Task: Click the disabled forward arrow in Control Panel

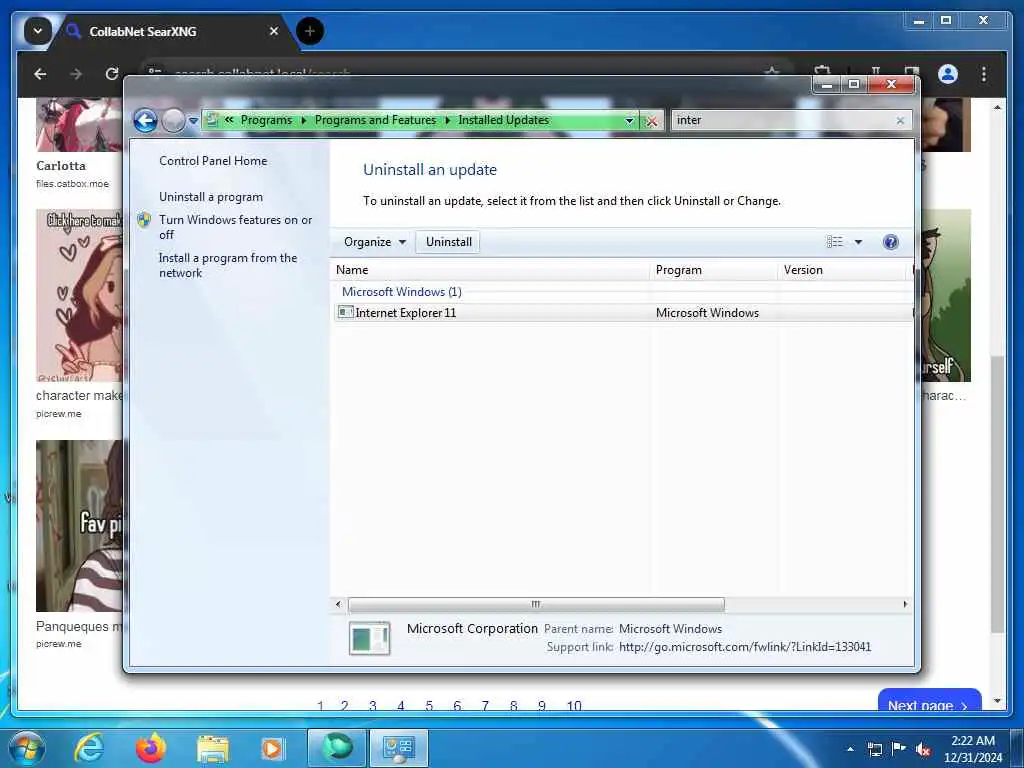Action: point(173,121)
